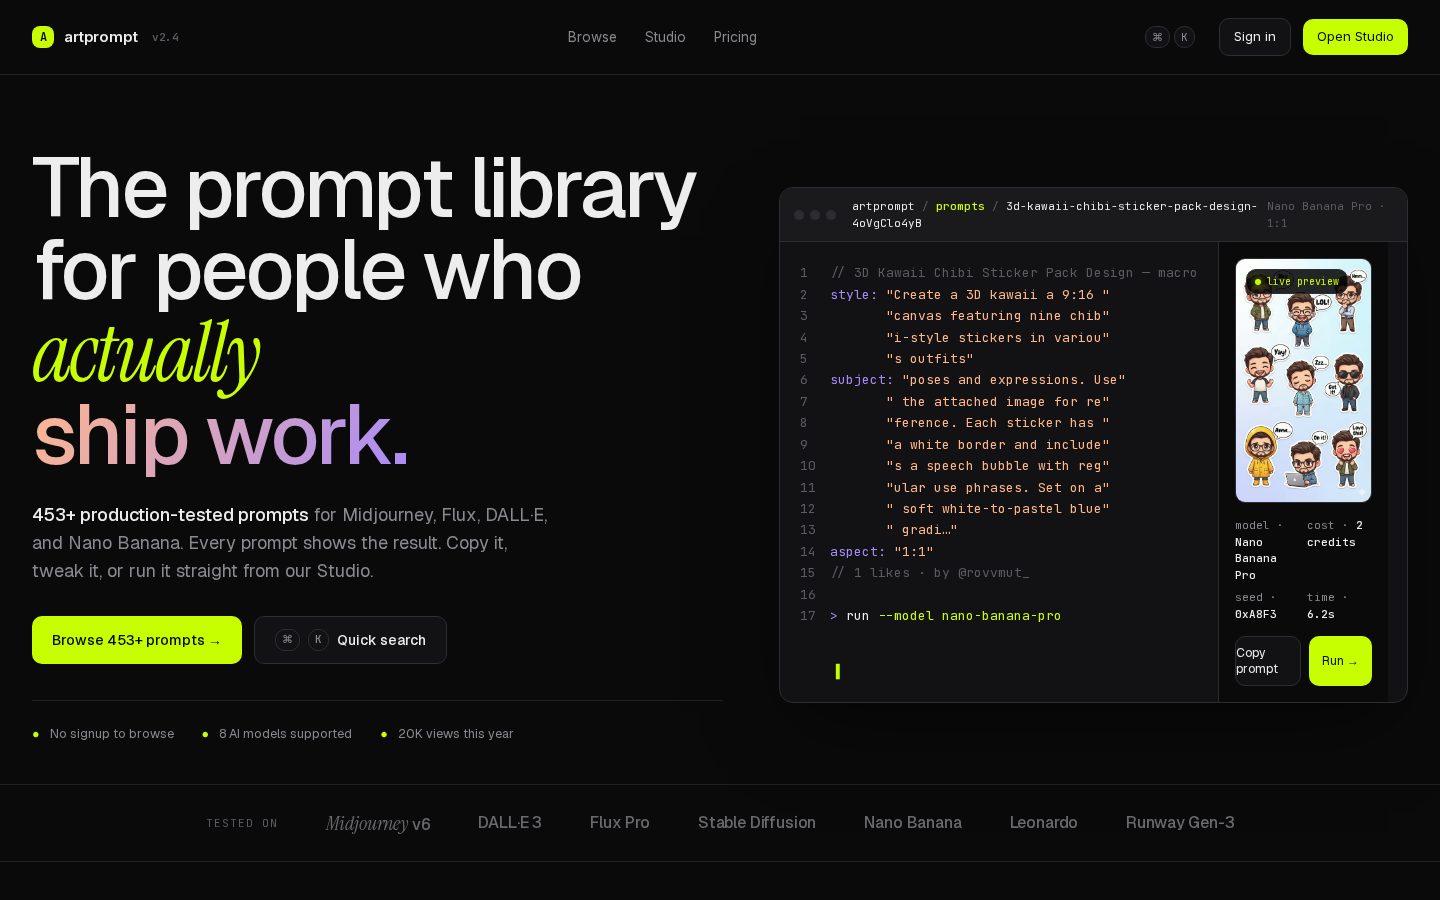Click the DALL·E 3 logo
This screenshot has height=900, width=1440.
[510, 823]
